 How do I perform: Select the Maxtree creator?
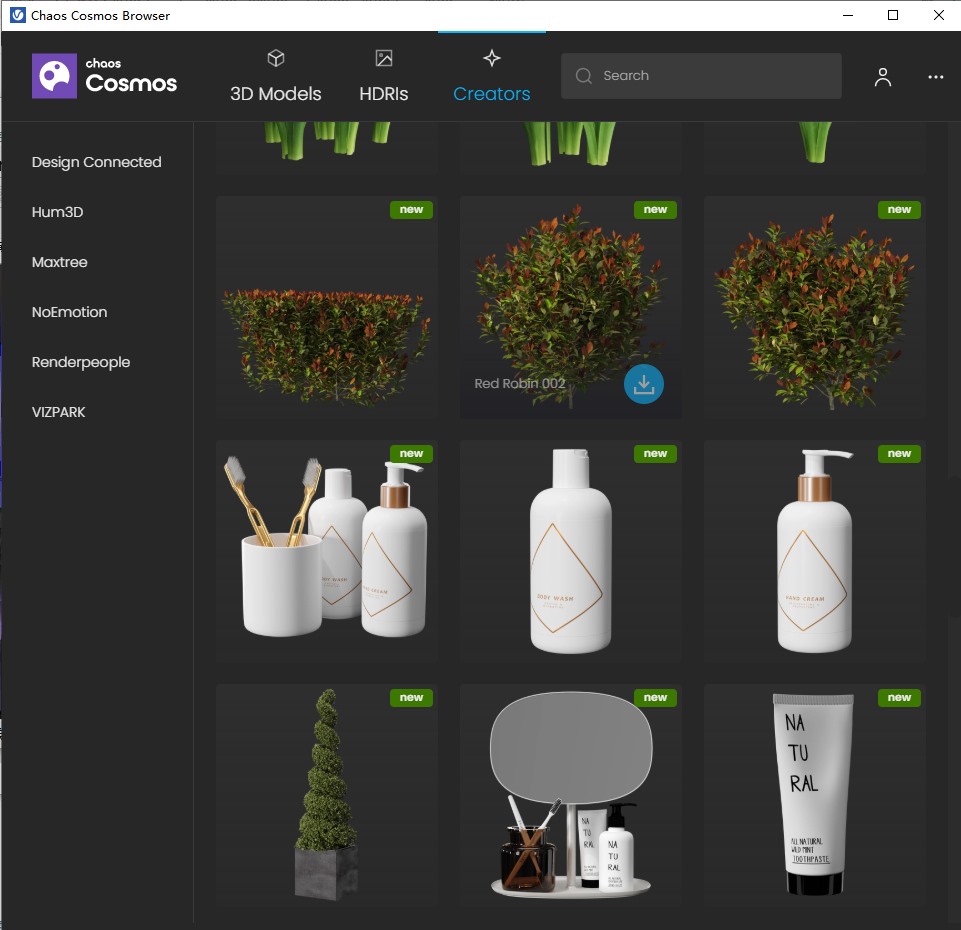coord(59,262)
